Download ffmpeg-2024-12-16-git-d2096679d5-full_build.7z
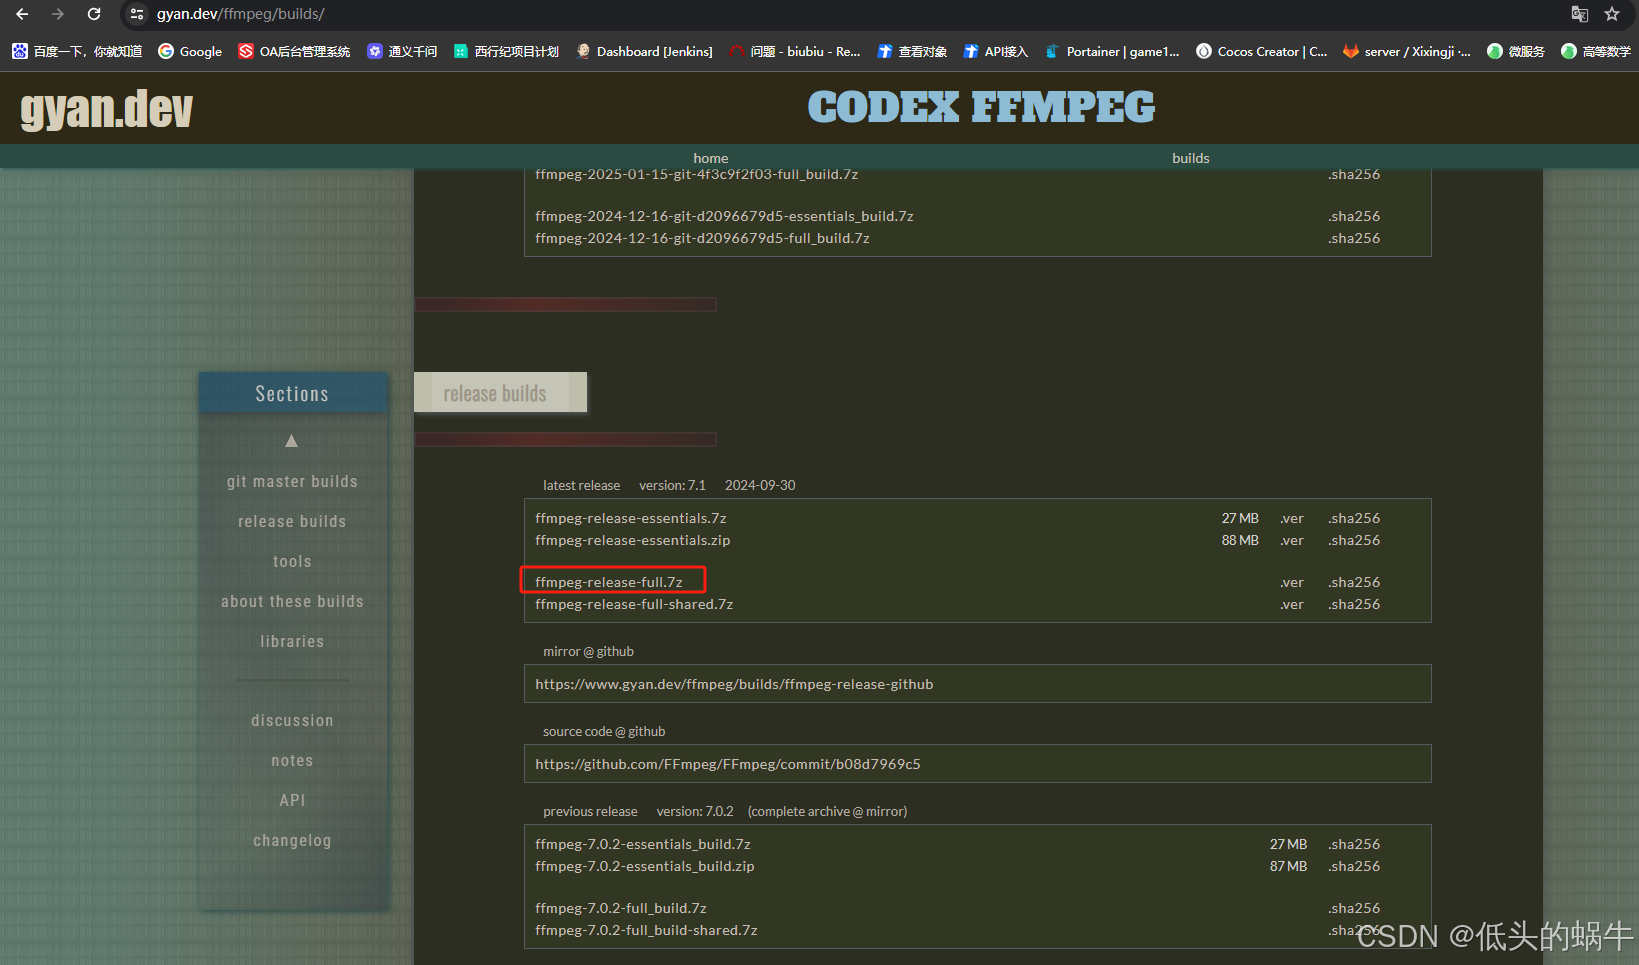 (x=702, y=238)
